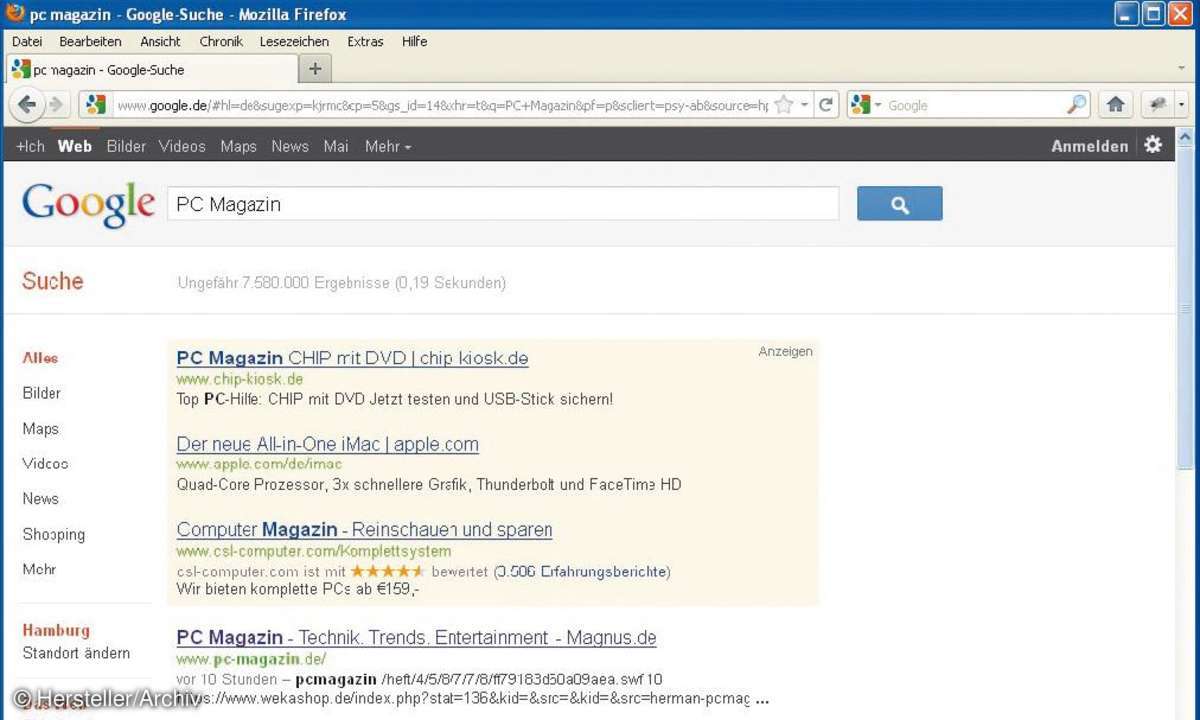The width and height of the screenshot is (1200, 720).
Task: Open the Hilfe menu
Action: (x=414, y=41)
